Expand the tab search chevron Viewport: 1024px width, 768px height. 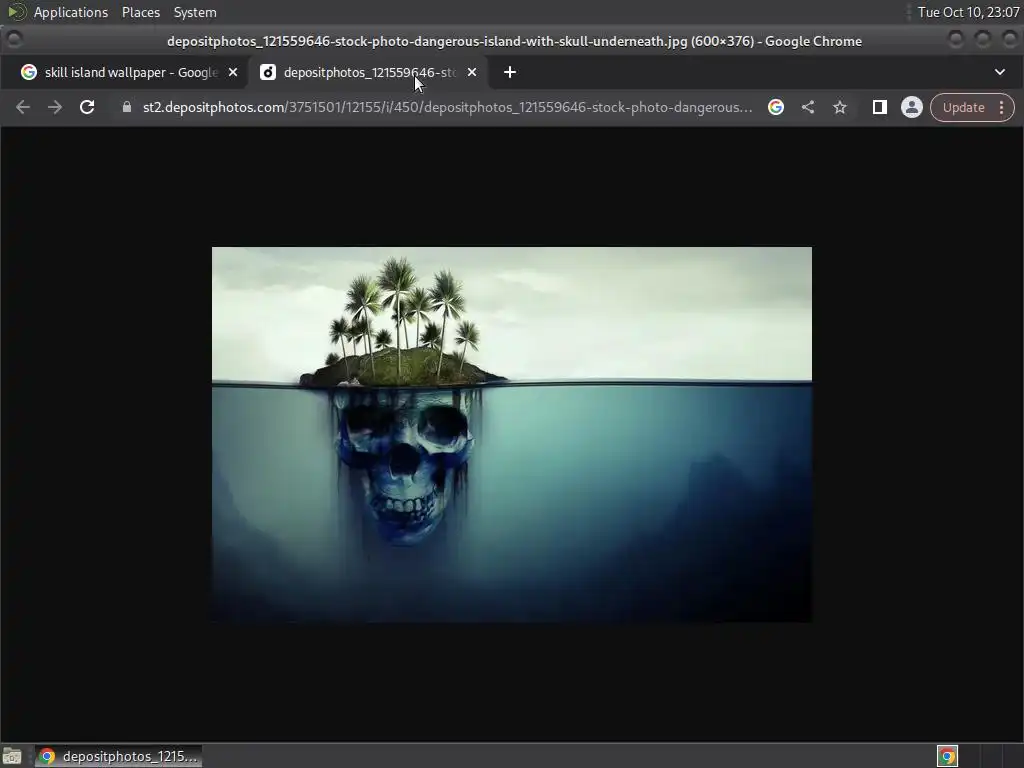coord(1000,72)
